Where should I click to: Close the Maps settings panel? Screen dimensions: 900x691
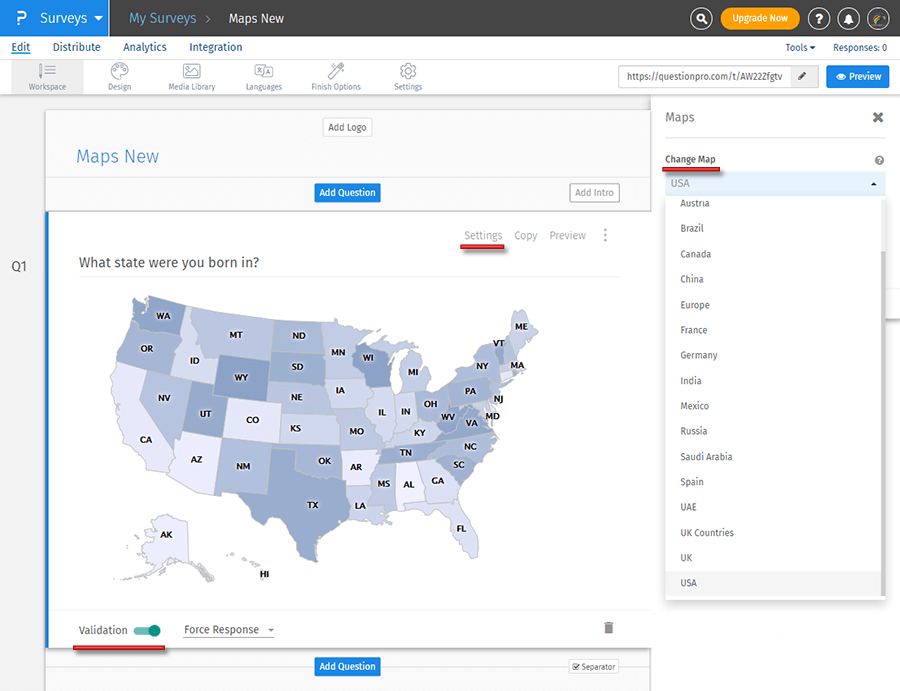877,117
